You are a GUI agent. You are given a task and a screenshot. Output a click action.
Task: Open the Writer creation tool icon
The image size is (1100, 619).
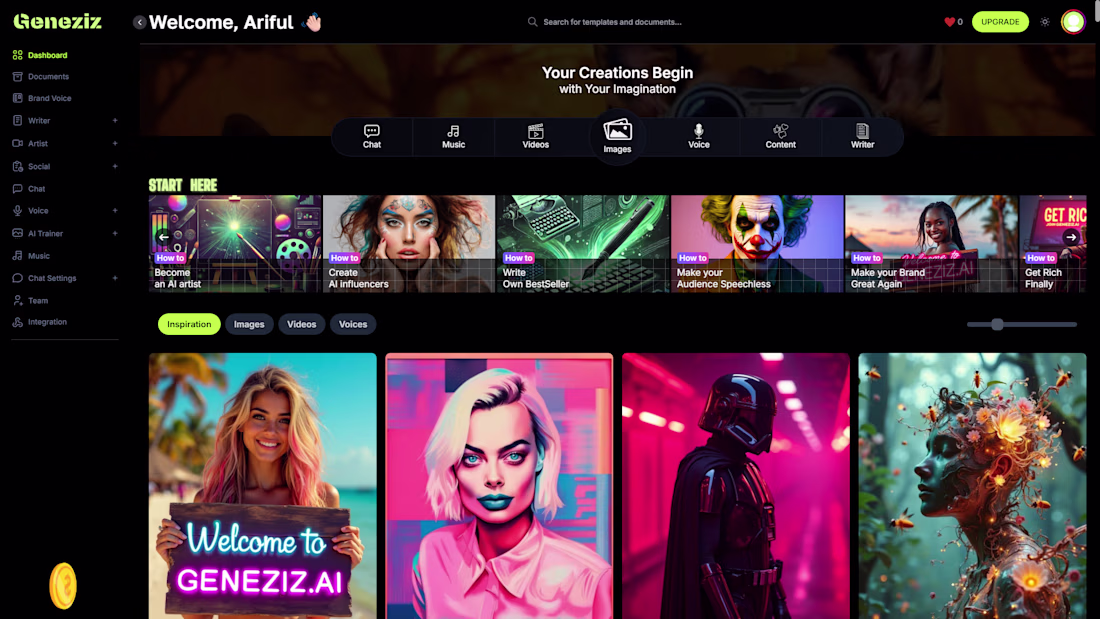[862, 131]
